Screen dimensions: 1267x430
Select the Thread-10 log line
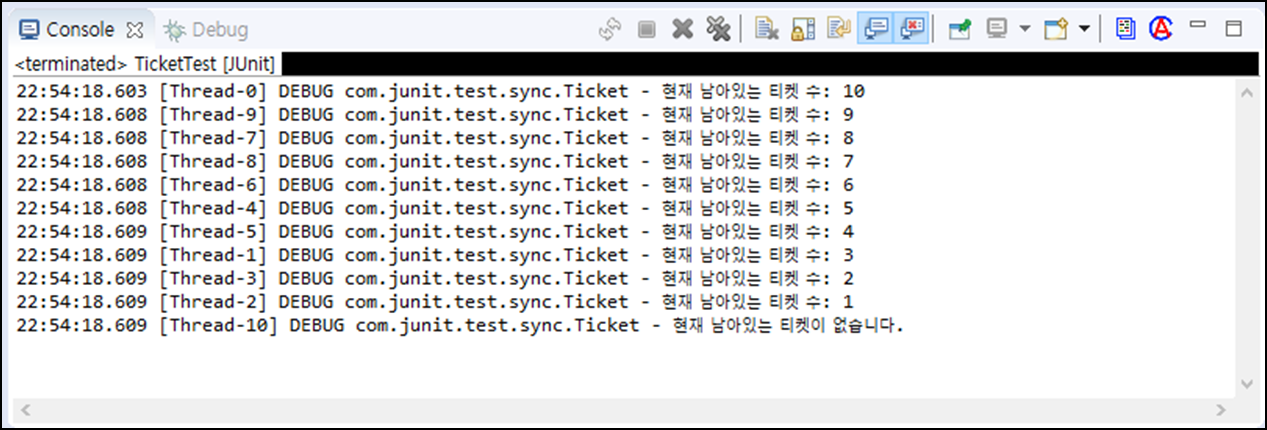pyautogui.click(x=460, y=325)
